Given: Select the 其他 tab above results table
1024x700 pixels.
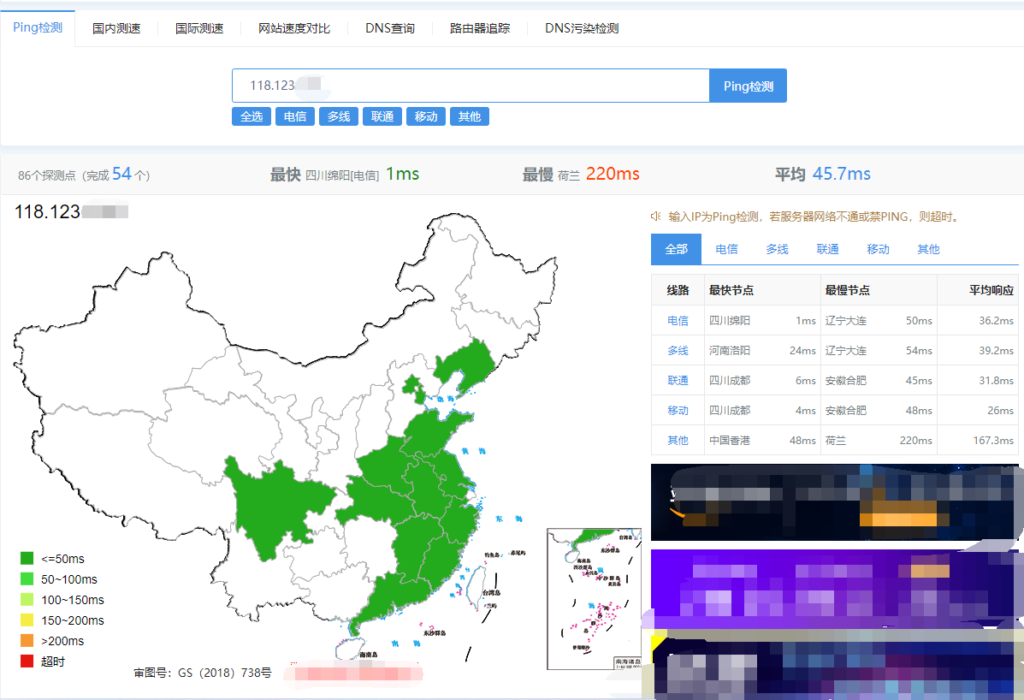Looking at the screenshot, I should 928,249.
